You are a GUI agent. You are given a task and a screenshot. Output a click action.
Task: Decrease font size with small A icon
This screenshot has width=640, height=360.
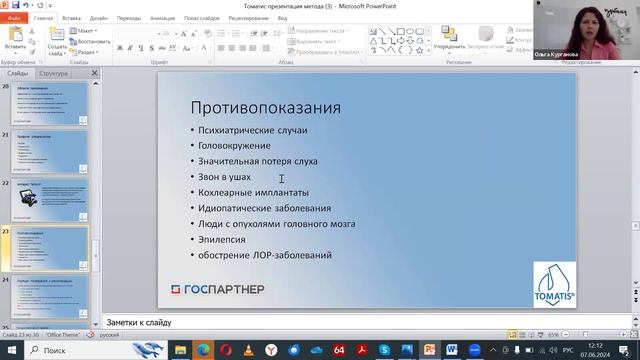point(194,34)
